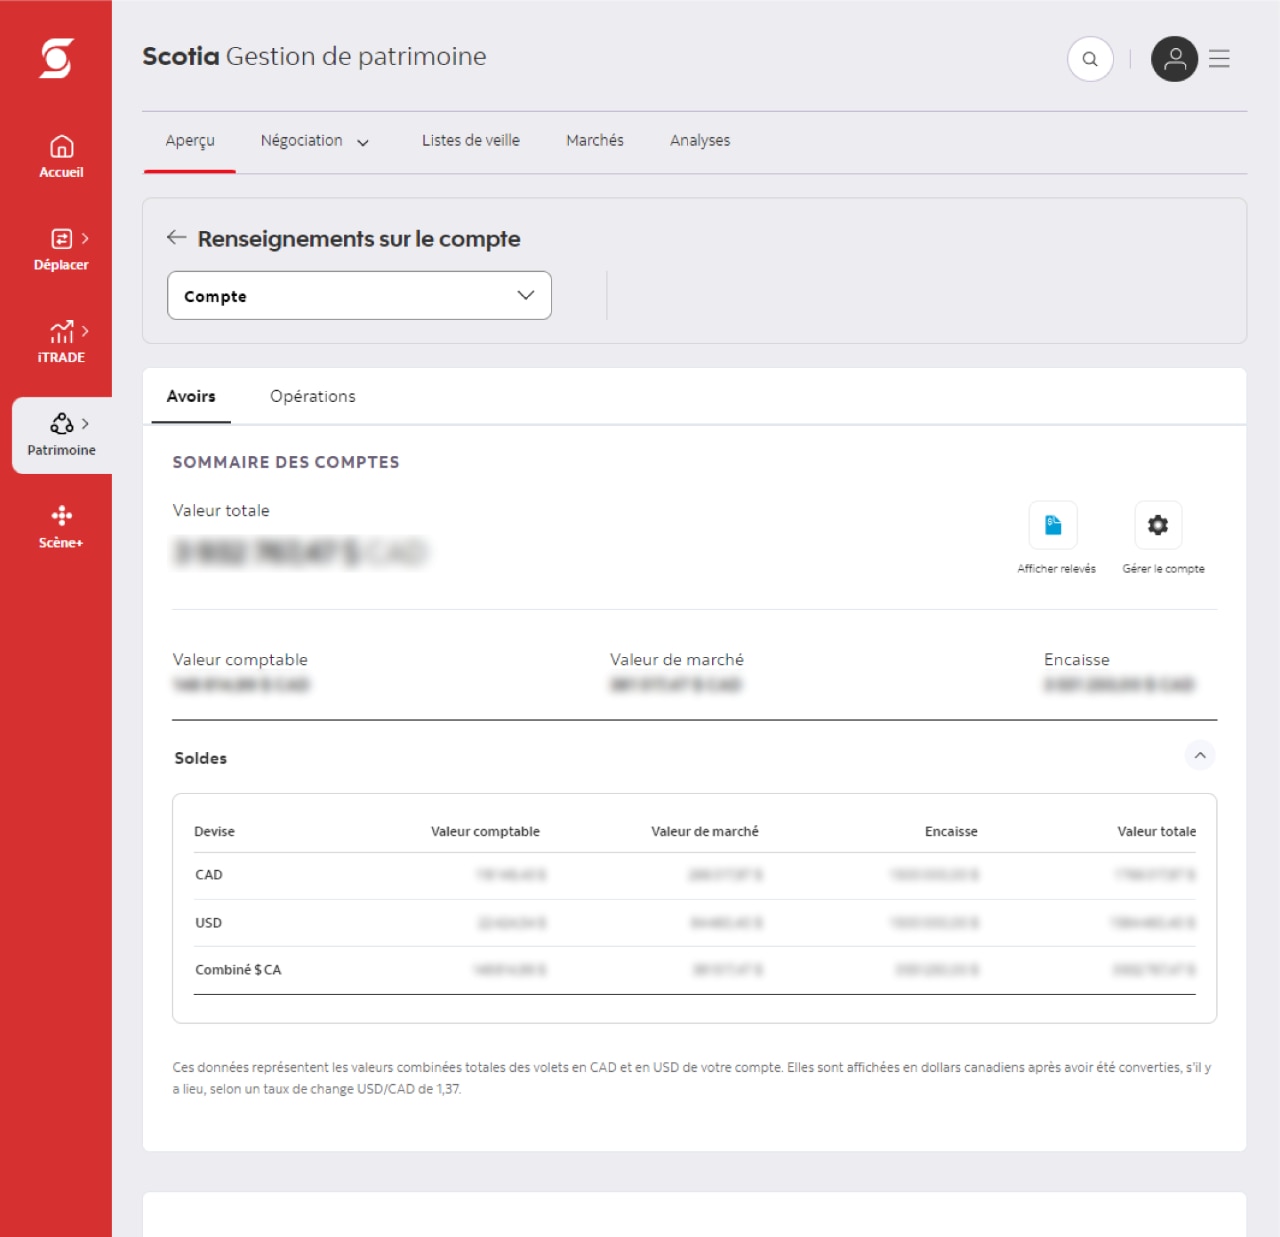Go to Accueil in the sidebar

(x=61, y=157)
